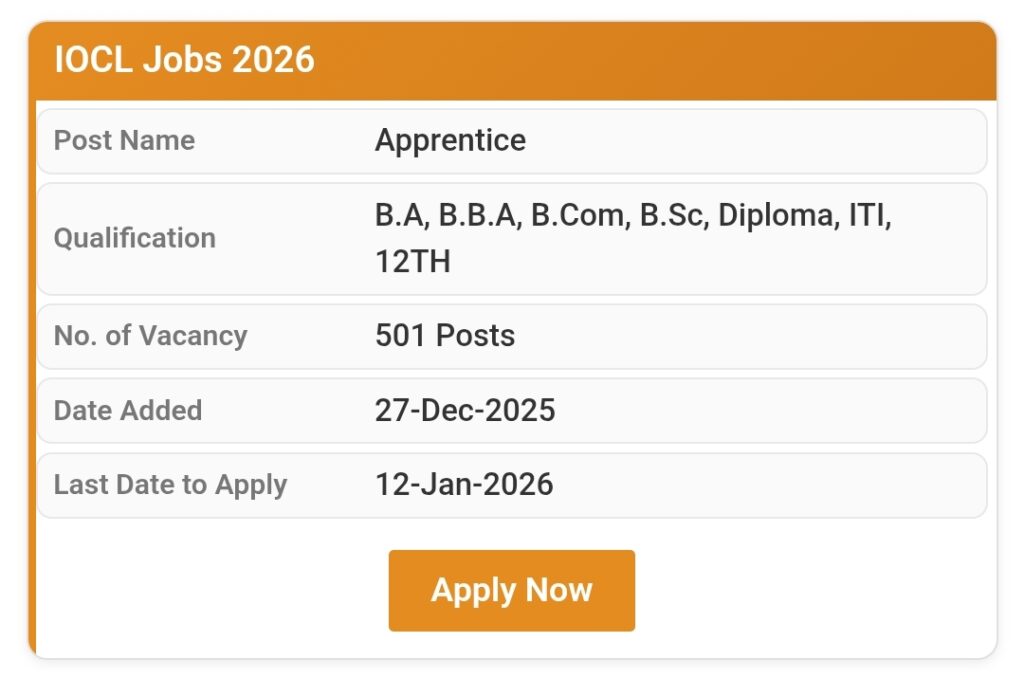Image resolution: width=1024 pixels, height=678 pixels.
Task: Click the Apprentice post value
Action: pos(450,140)
